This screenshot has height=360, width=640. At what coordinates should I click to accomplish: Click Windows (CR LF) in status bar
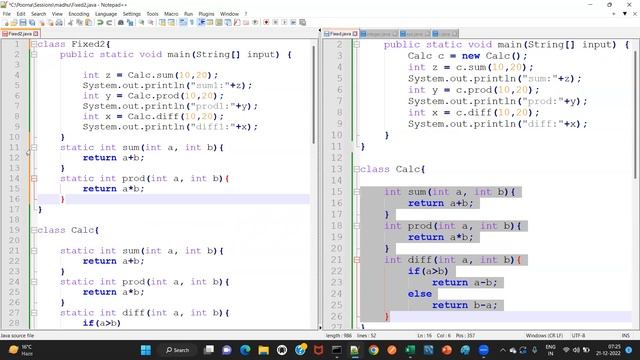click(544, 336)
